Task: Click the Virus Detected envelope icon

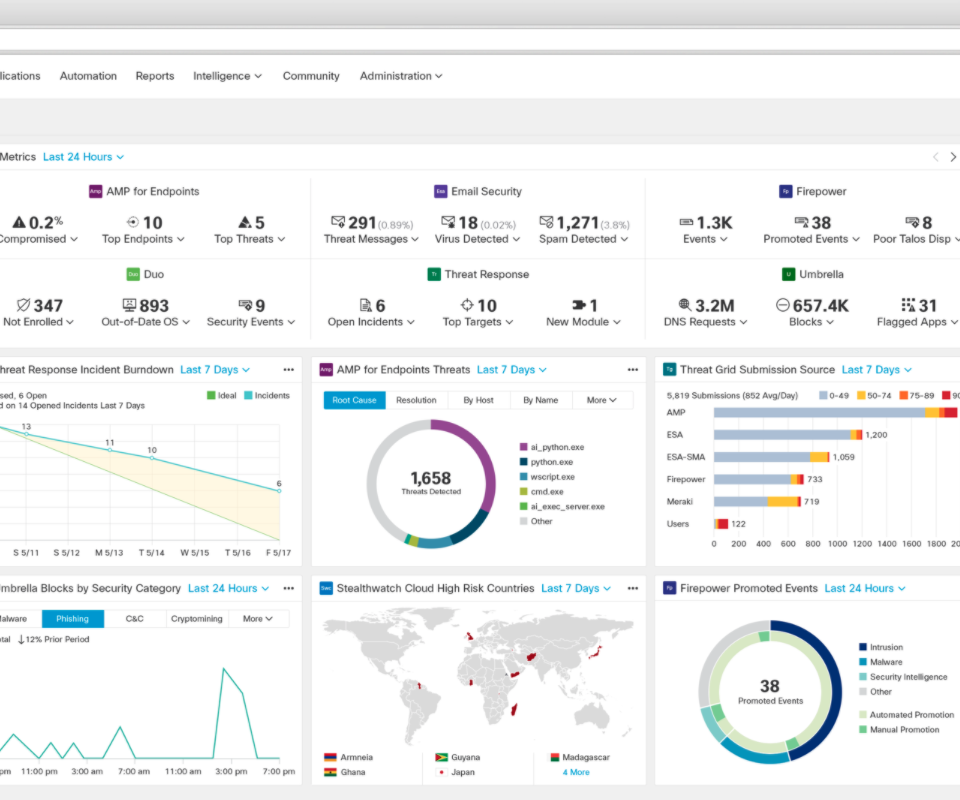Action: click(448, 222)
